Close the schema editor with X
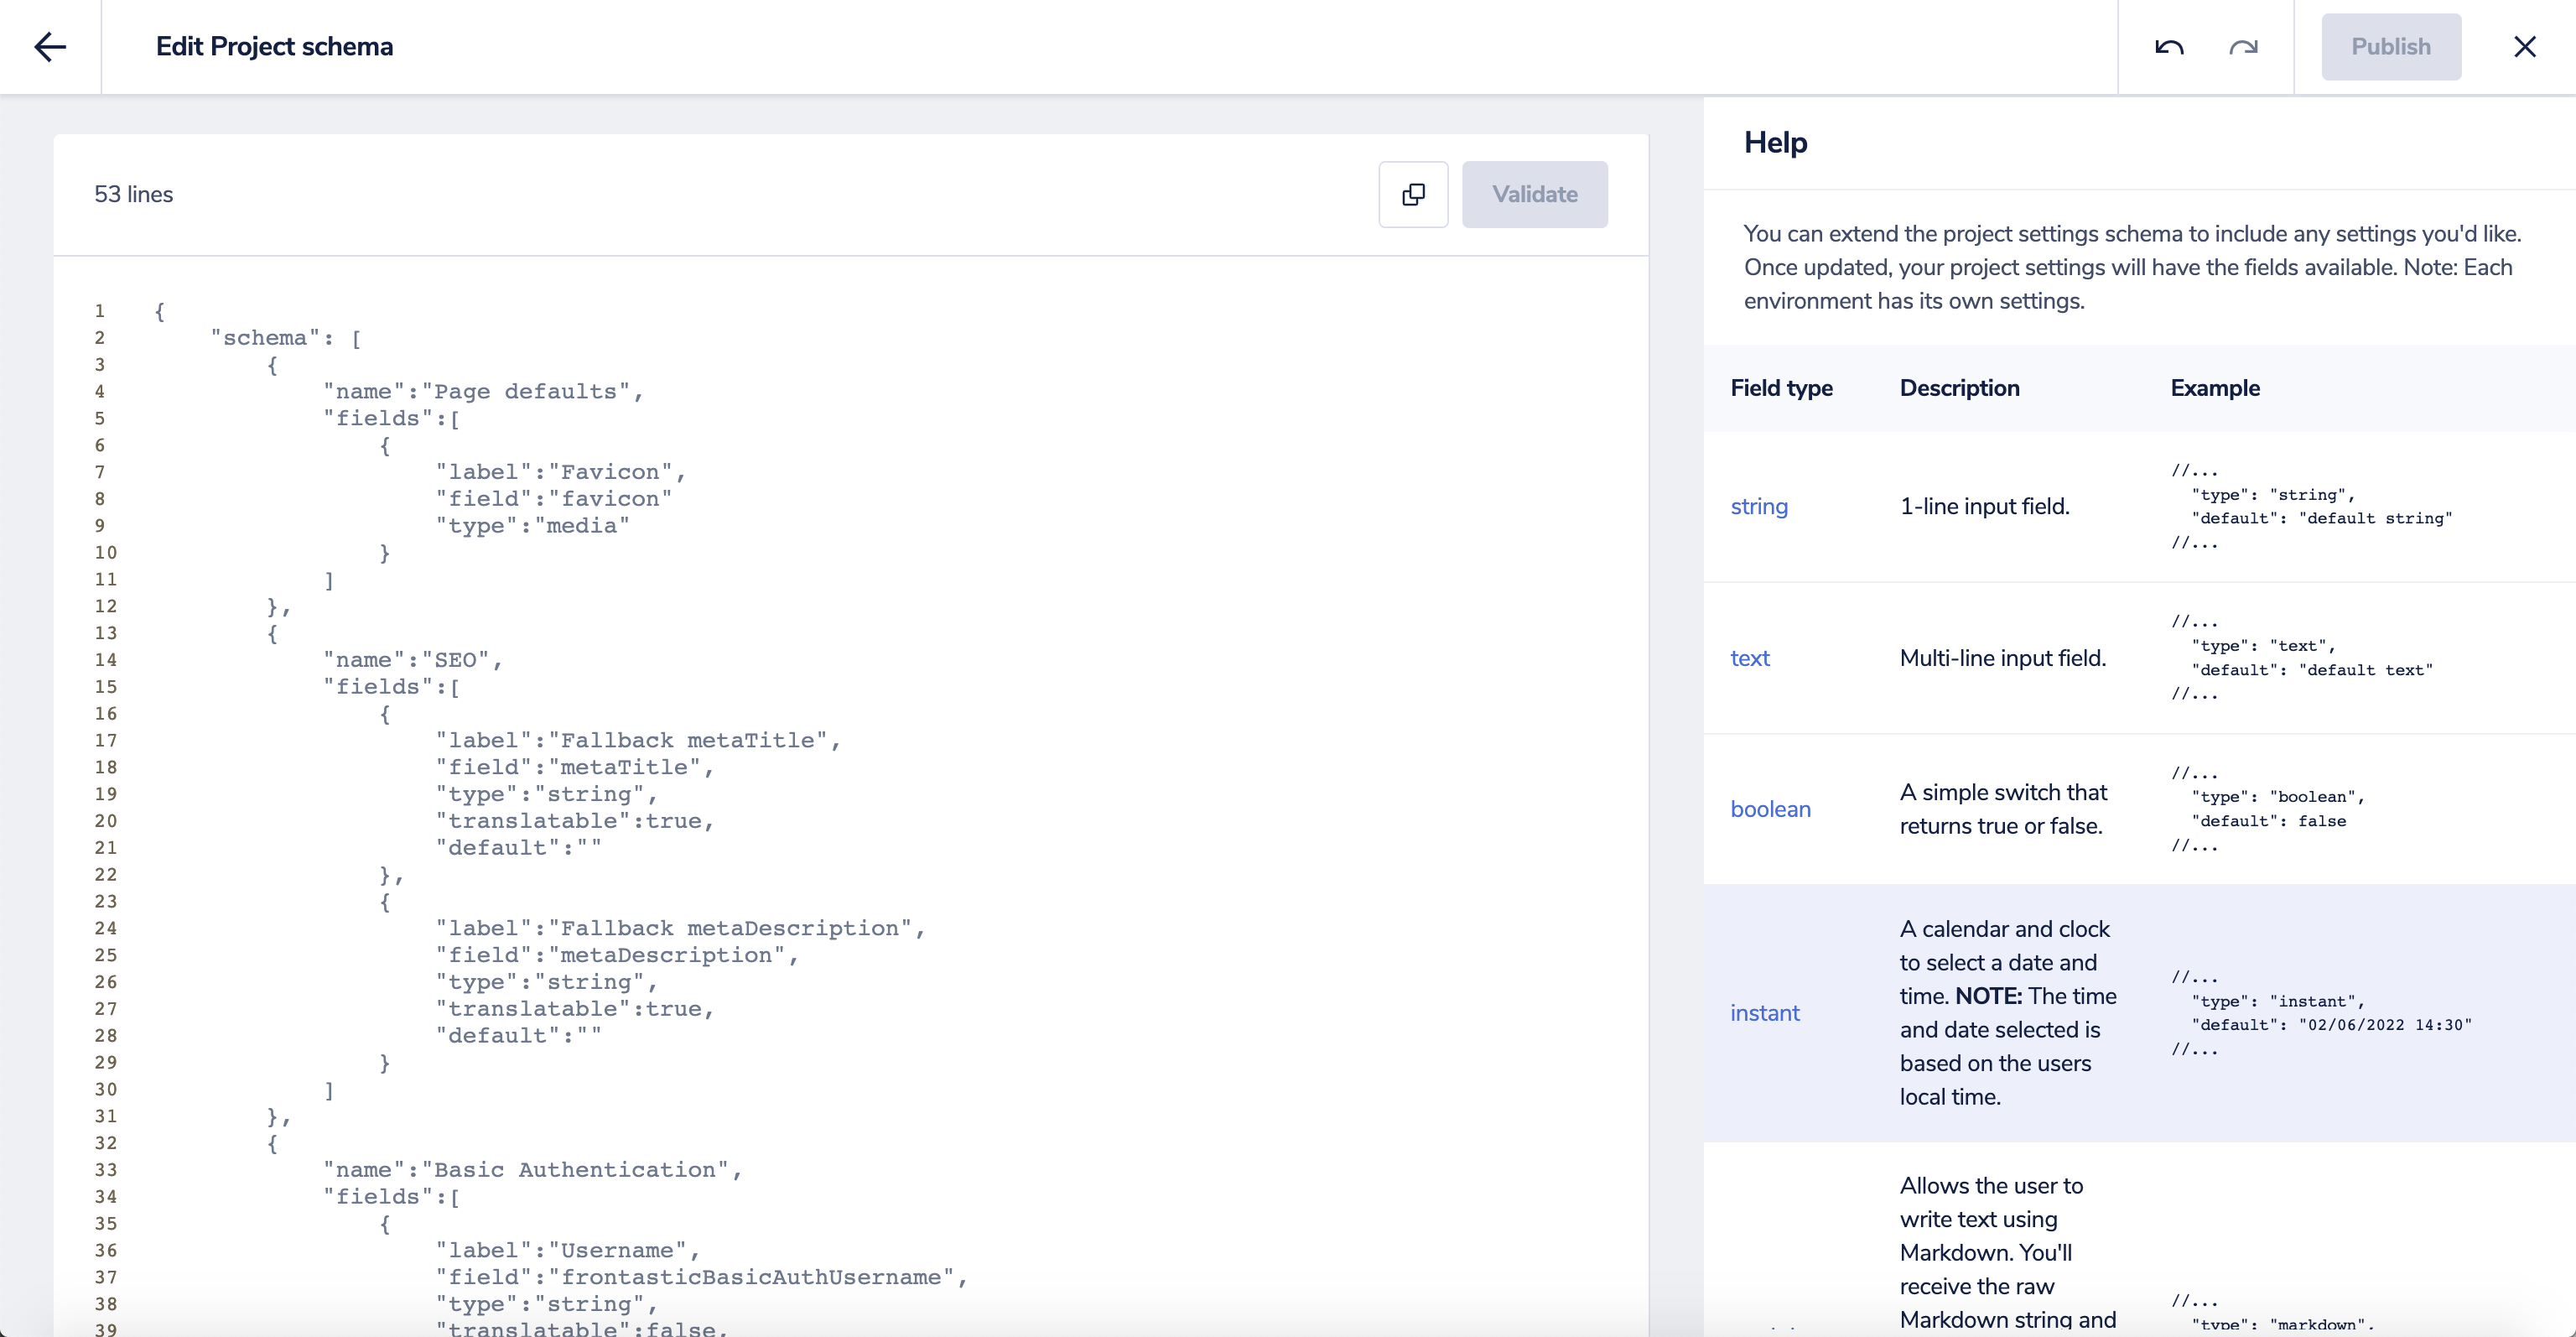Screen dimensions: 2576x1337 tap(2524, 47)
